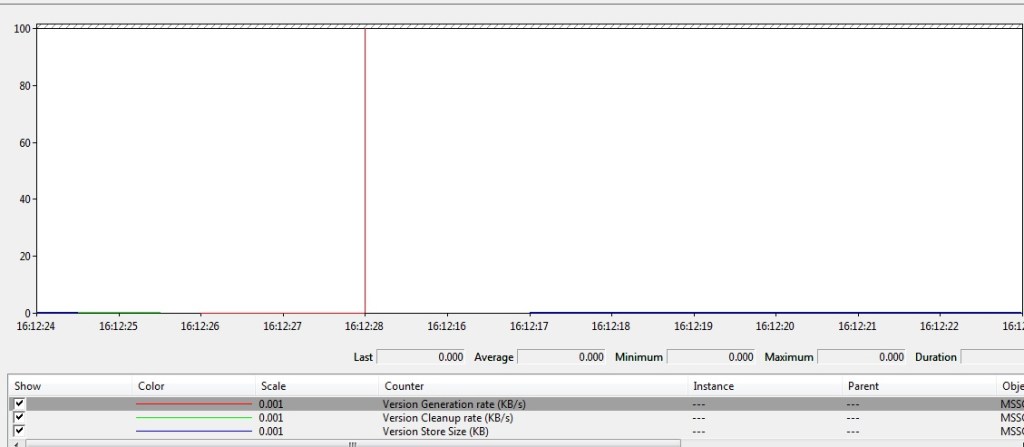The height and width of the screenshot is (447, 1024).
Task: Click the red color line swatch
Action: point(193,404)
